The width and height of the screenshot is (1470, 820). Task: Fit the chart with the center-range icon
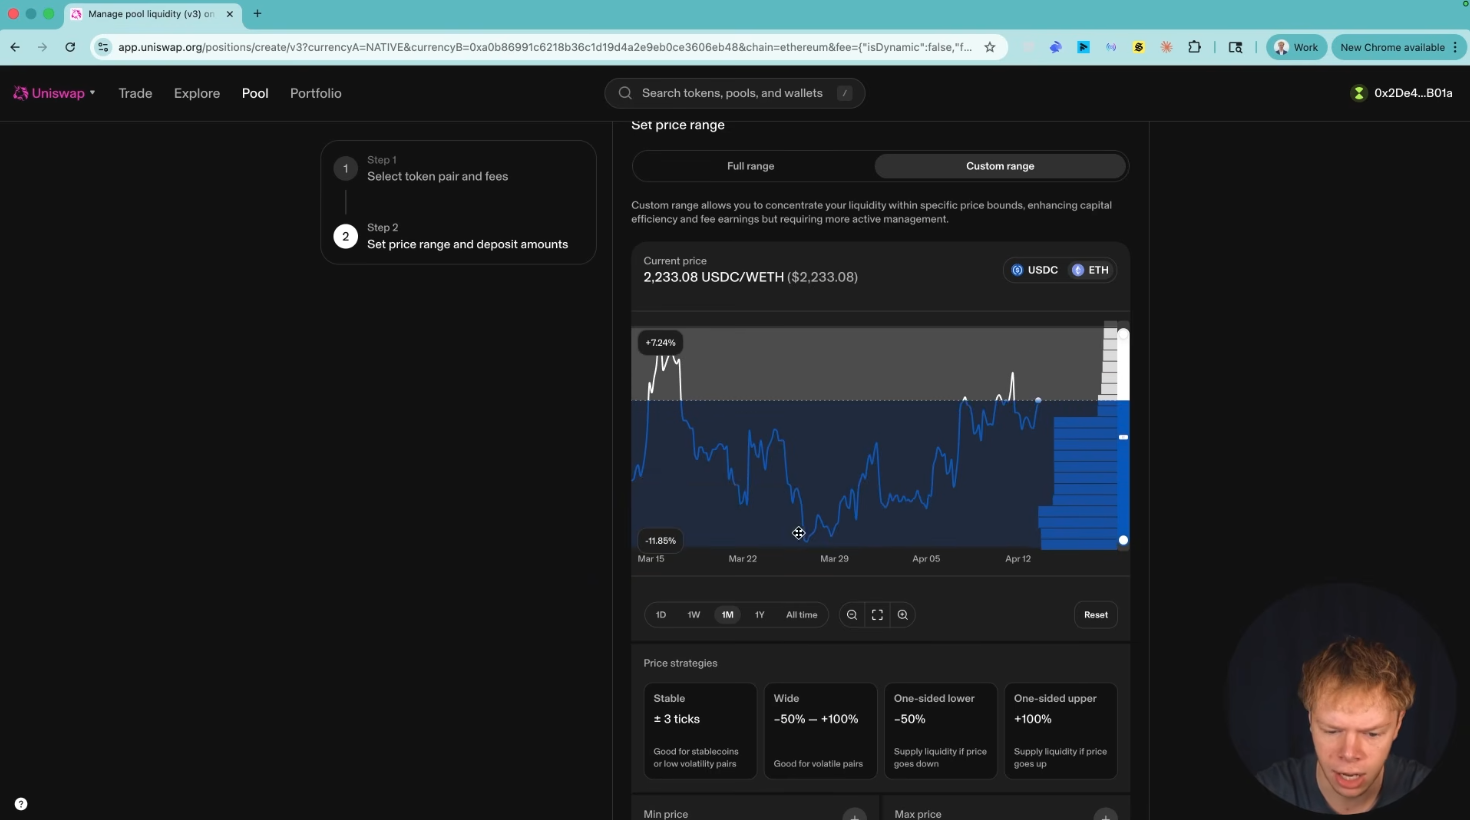(877, 615)
